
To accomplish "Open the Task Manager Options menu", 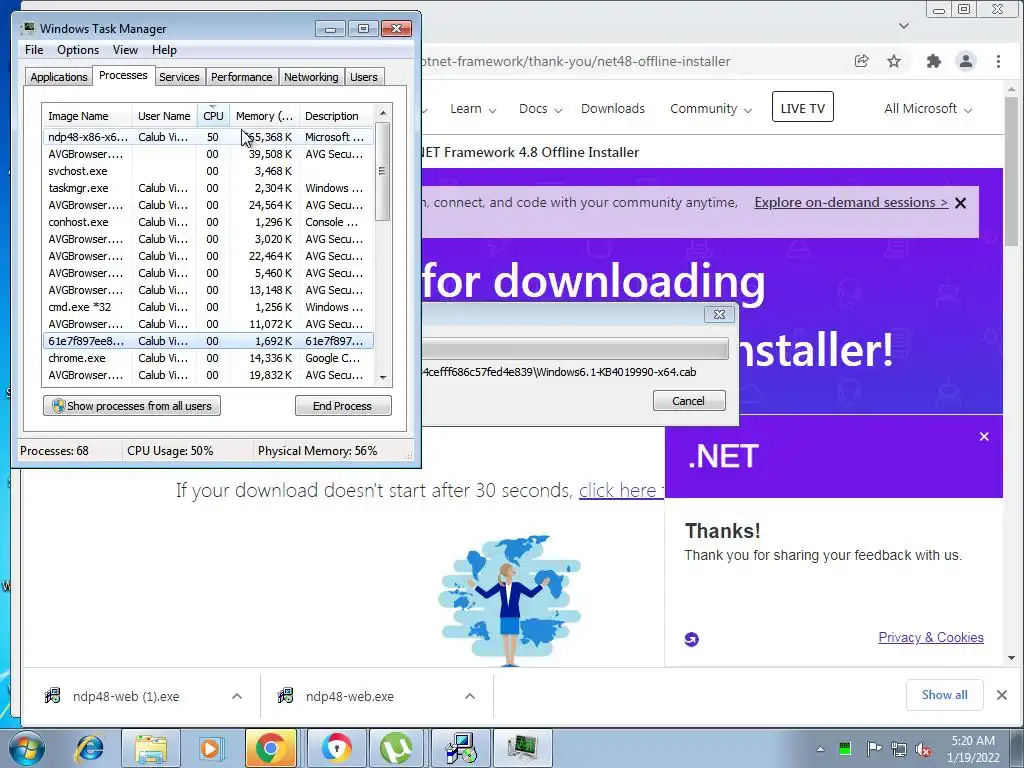I will [x=78, y=50].
